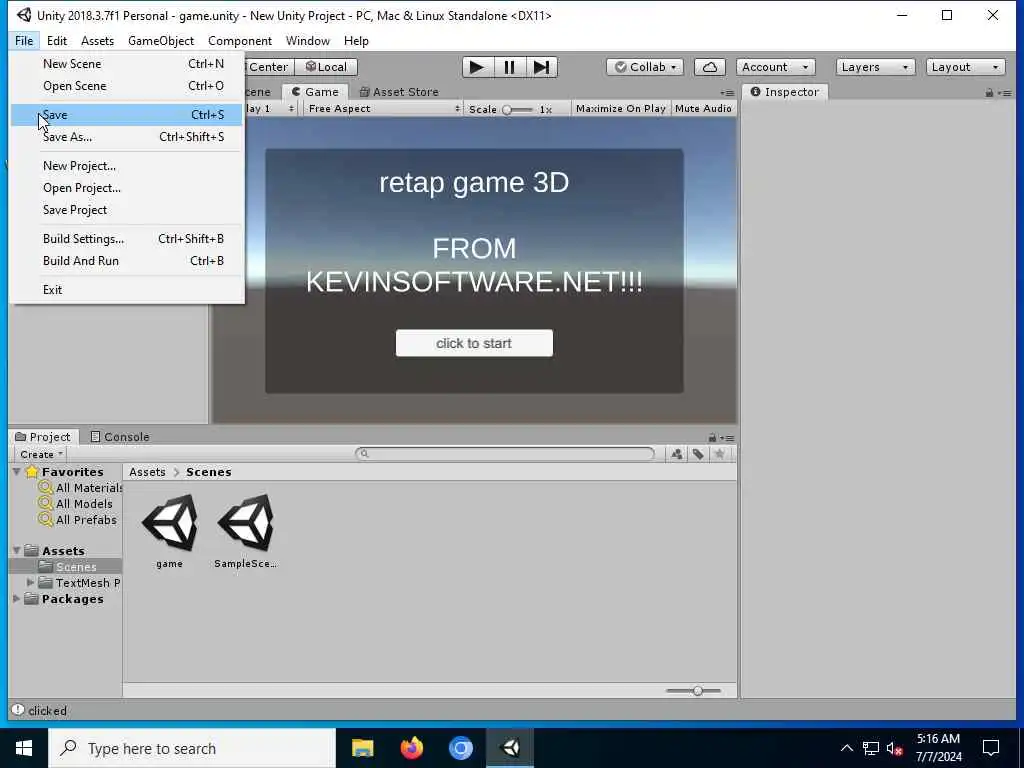The image size is (1024, 768).
Task: Open the cloud services icon button
Action: (710, 67)
